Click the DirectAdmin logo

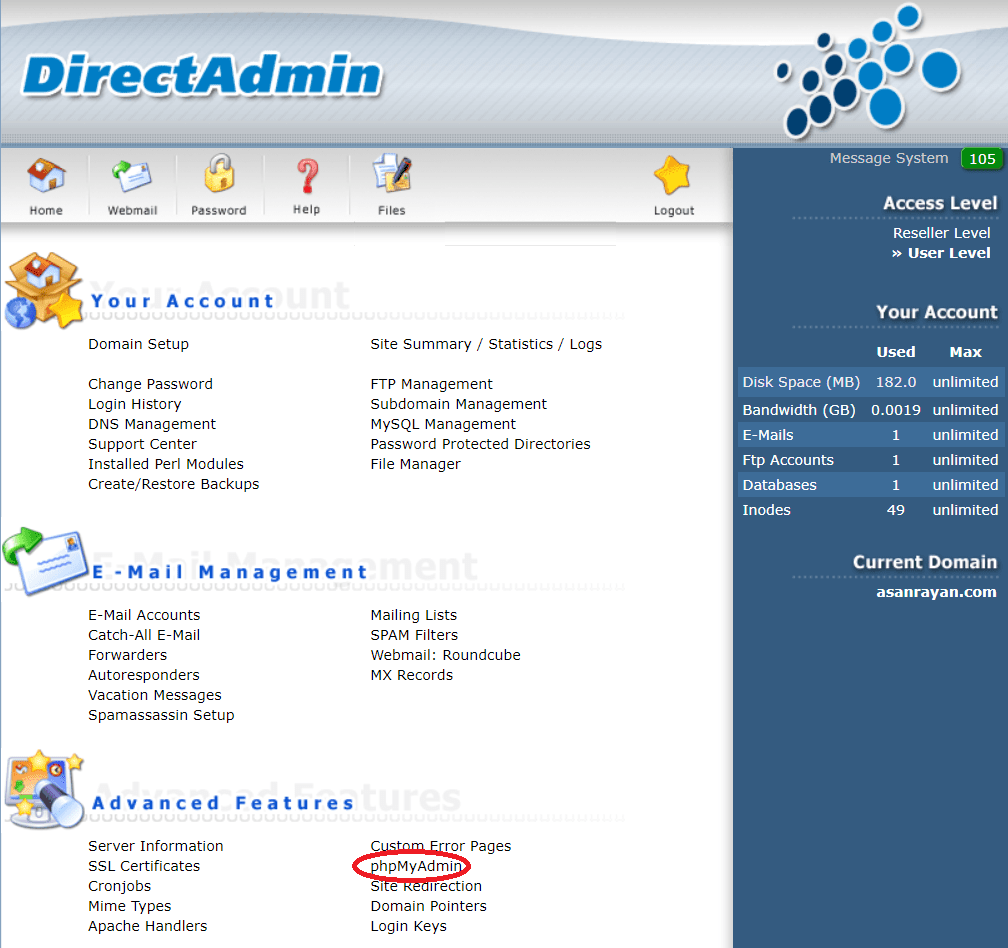(202, 75)
